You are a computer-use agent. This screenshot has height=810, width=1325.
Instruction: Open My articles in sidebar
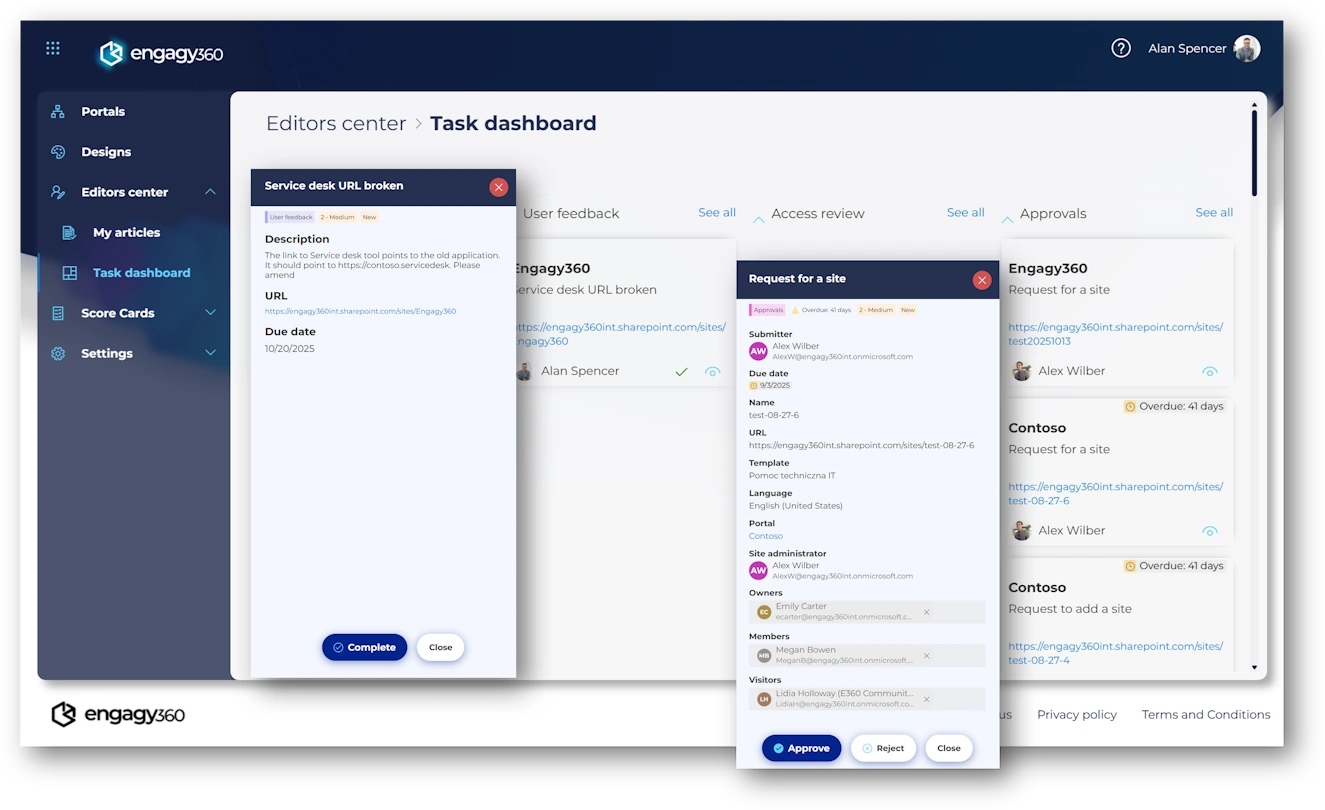click(126, 233)
